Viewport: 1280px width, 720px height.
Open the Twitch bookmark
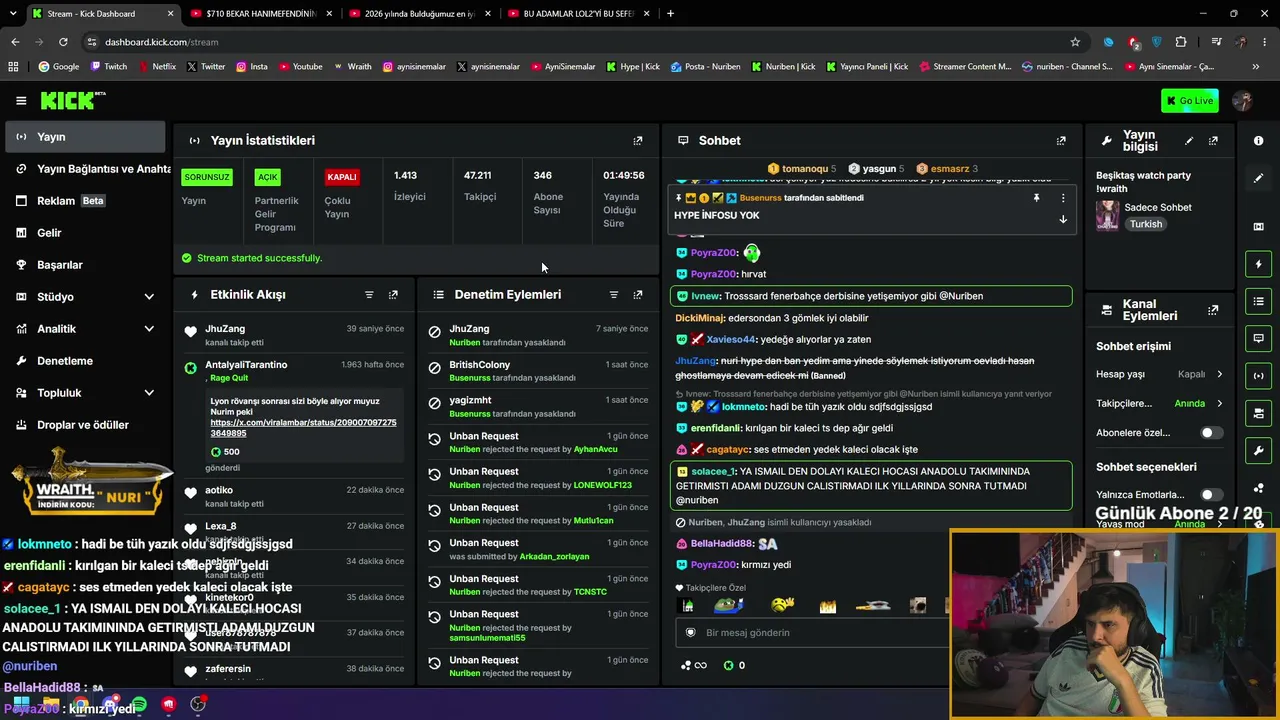pos(109,67)
